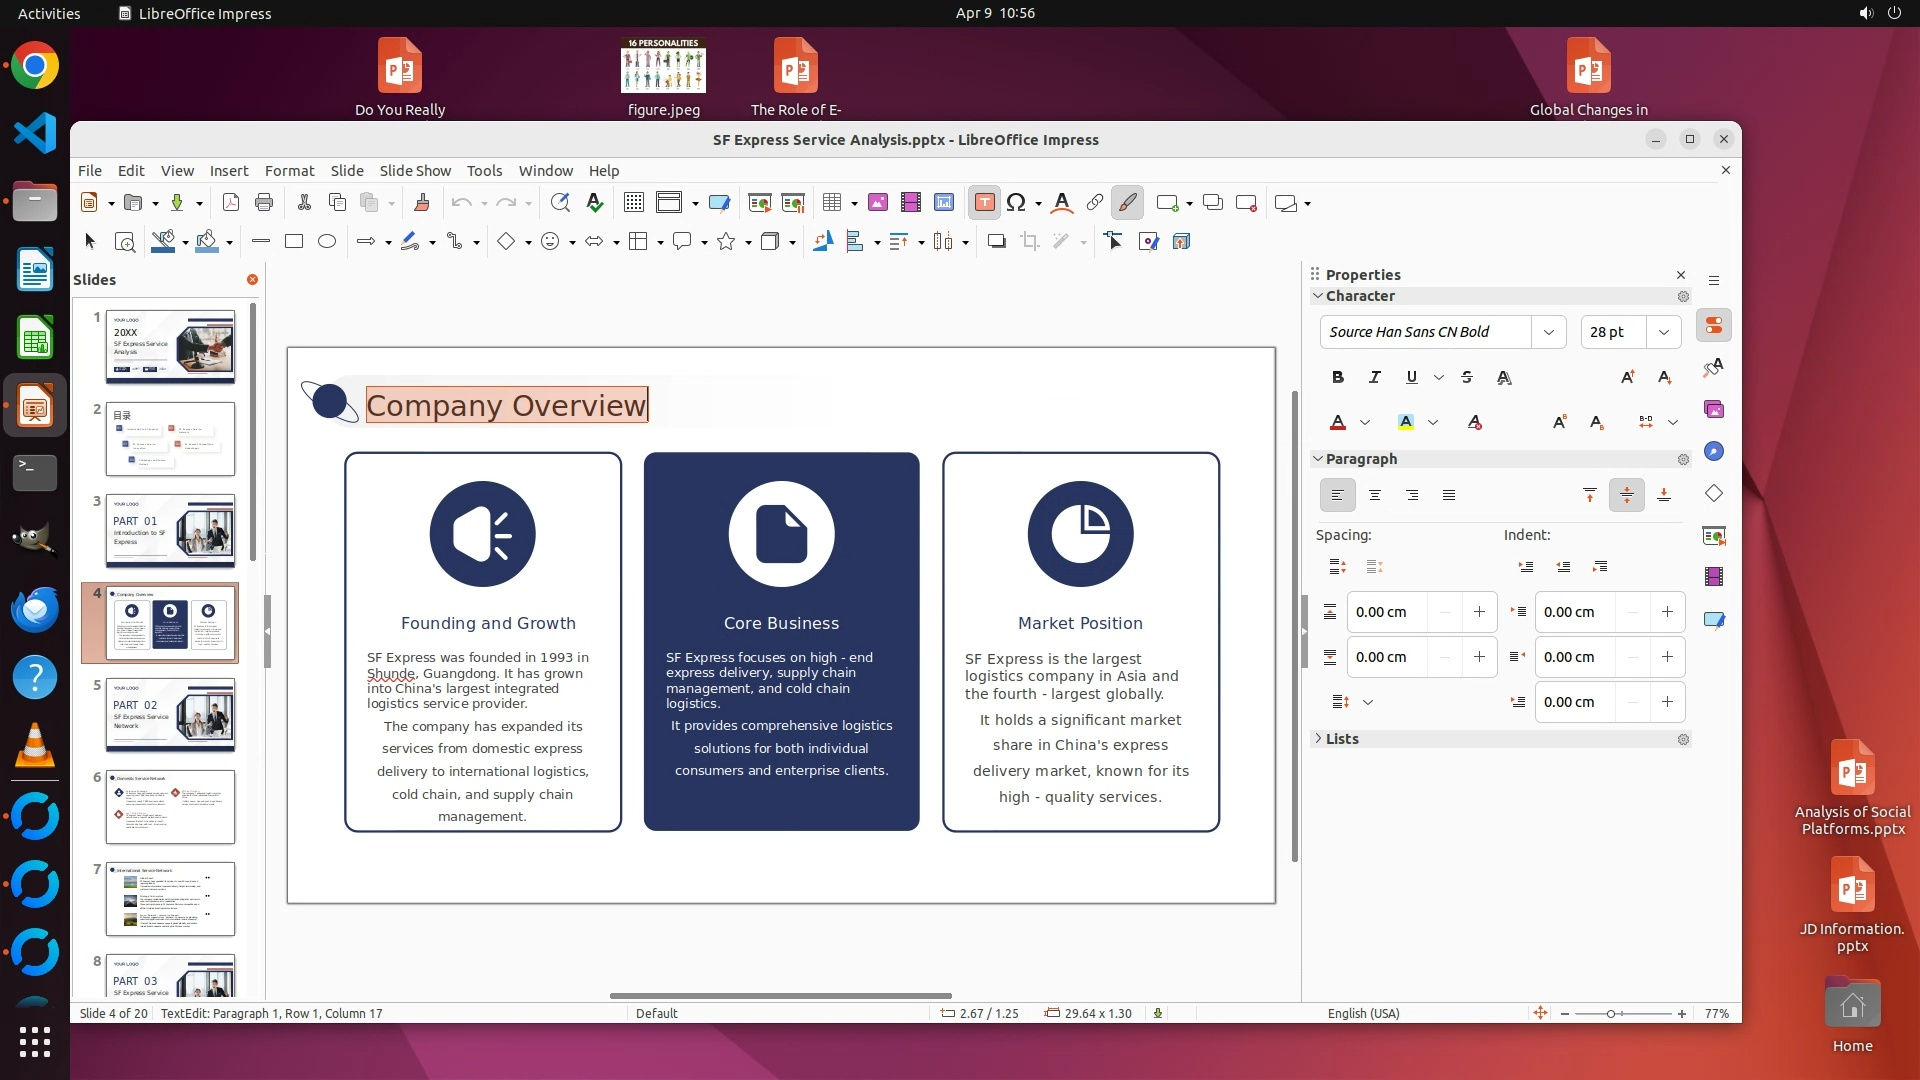Open the 28 pt font size dropdown
Viewport: 1920px width, 1080px height.
pyautogui.click(x=1664, y=332)
